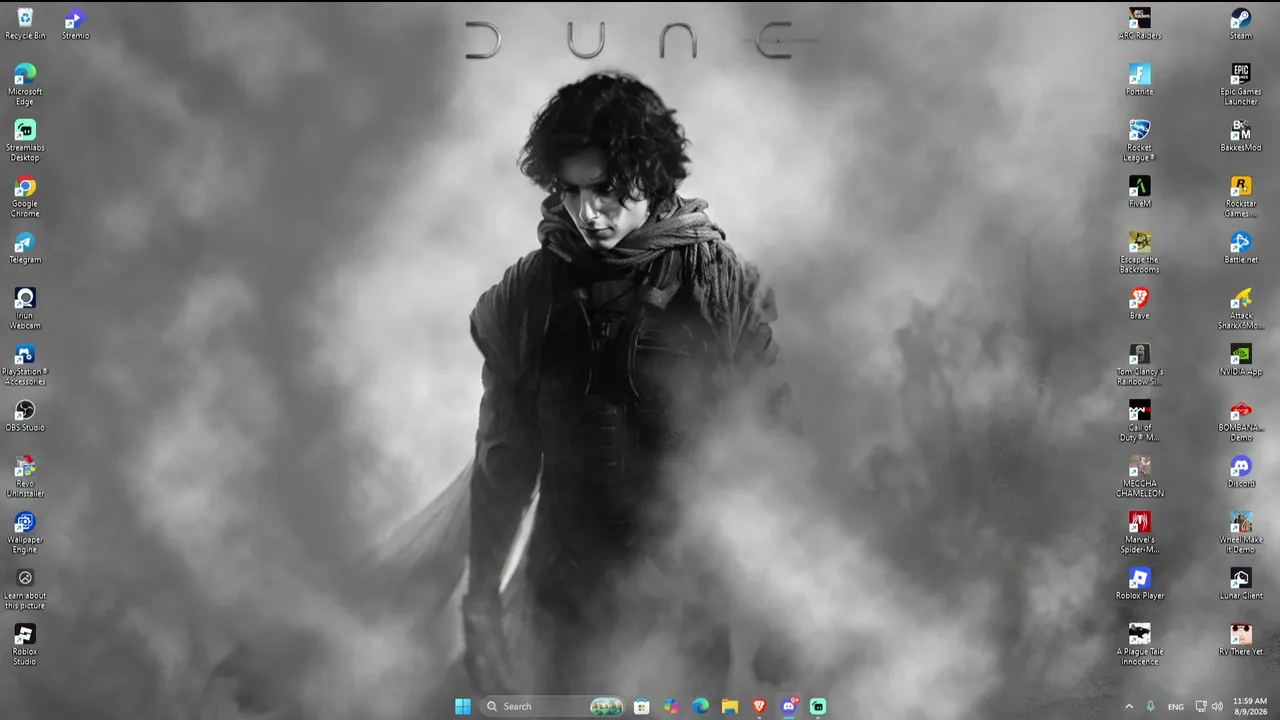Select the NVIDIA App desktop shortcut
Viewport: 1280px width, 720px height.
coord(1241,360)
